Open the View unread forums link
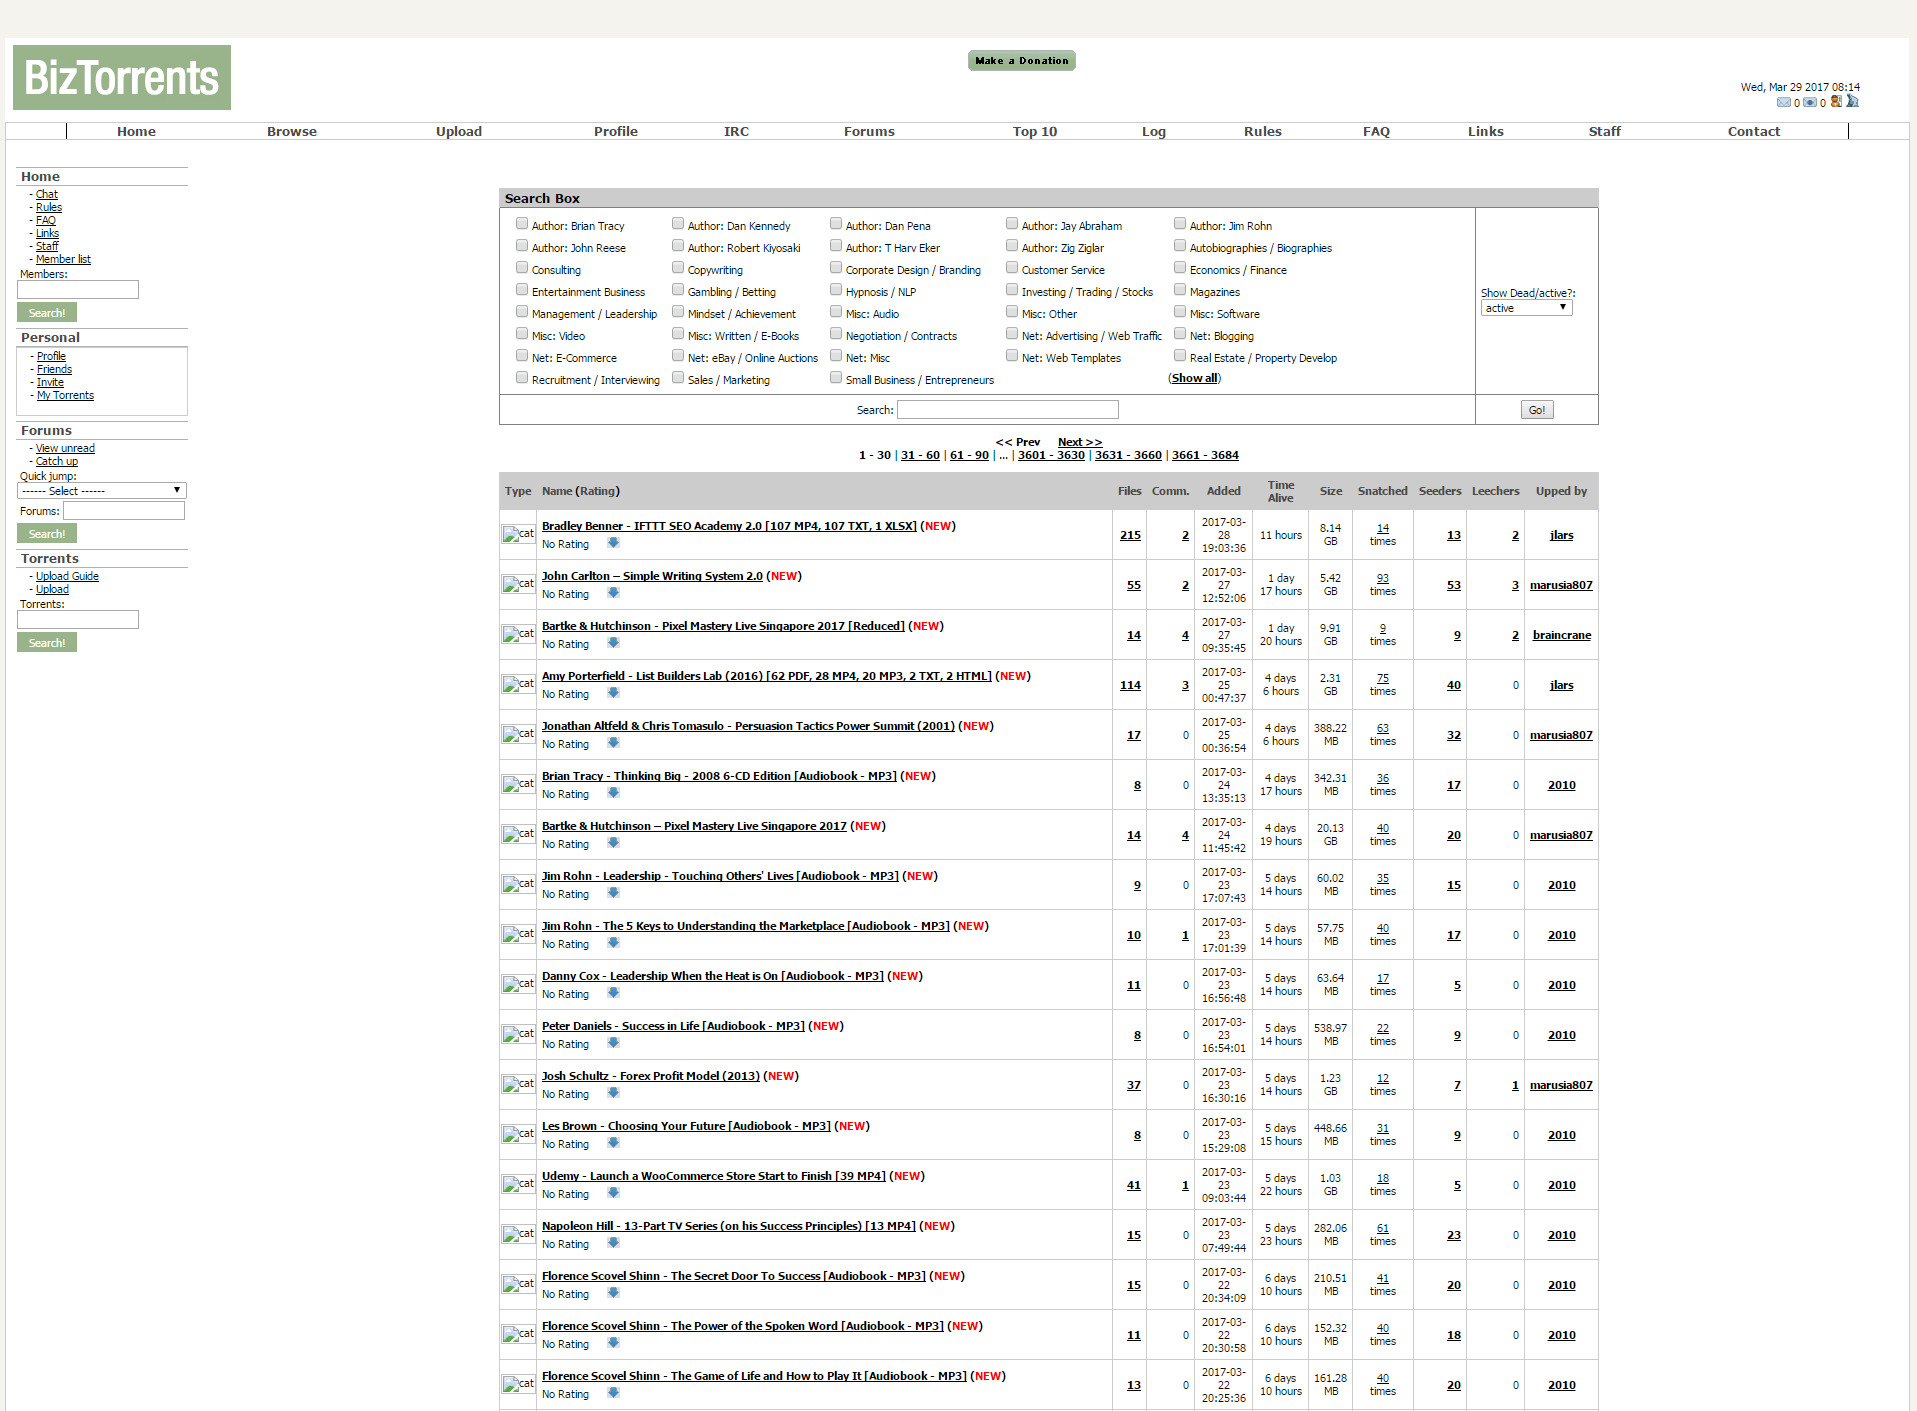This screenshot has width=1917, height=1411. [x=65, y=448]
